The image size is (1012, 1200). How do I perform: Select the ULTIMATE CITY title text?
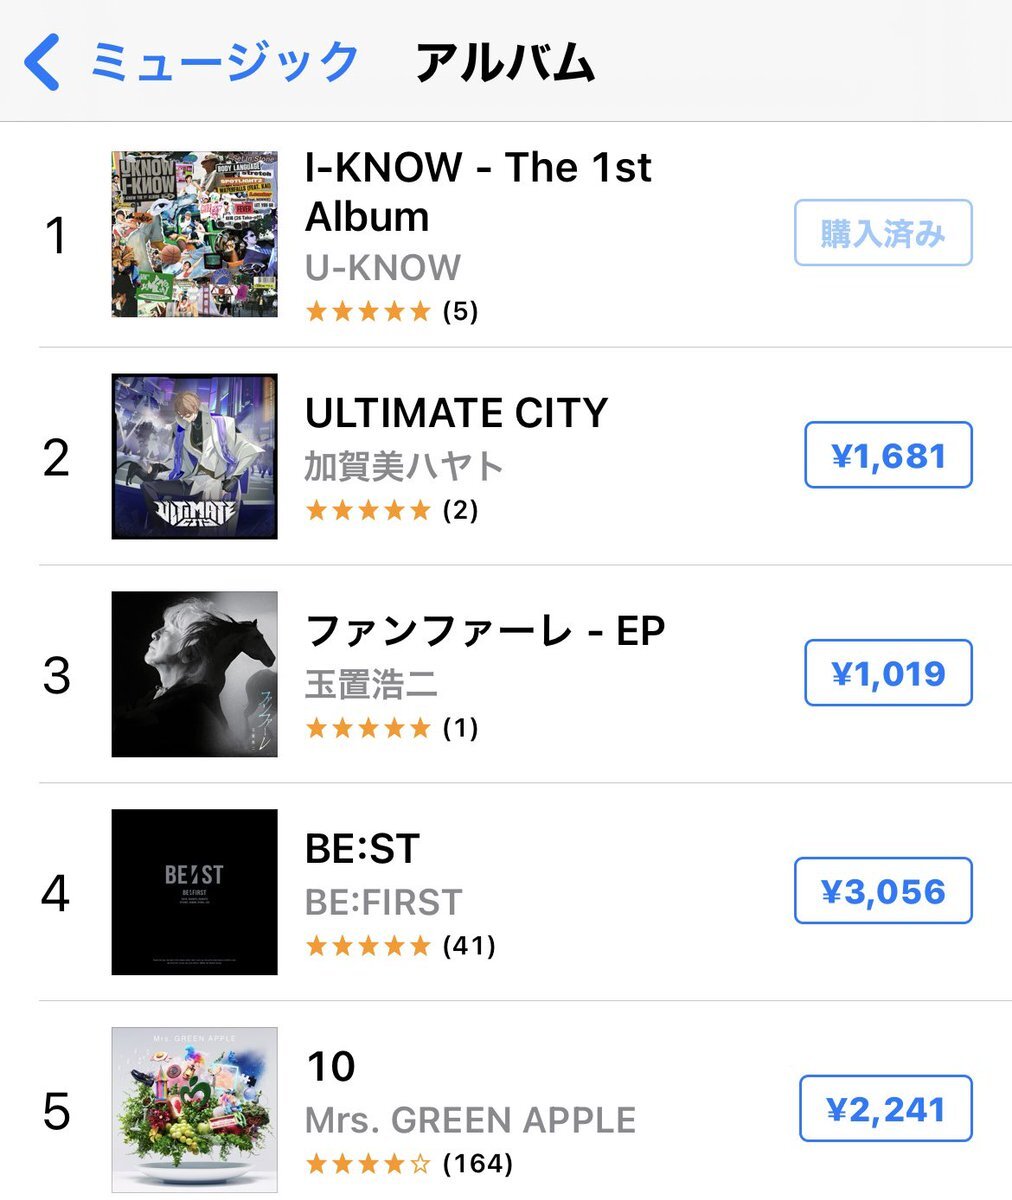tap(456, 413)
